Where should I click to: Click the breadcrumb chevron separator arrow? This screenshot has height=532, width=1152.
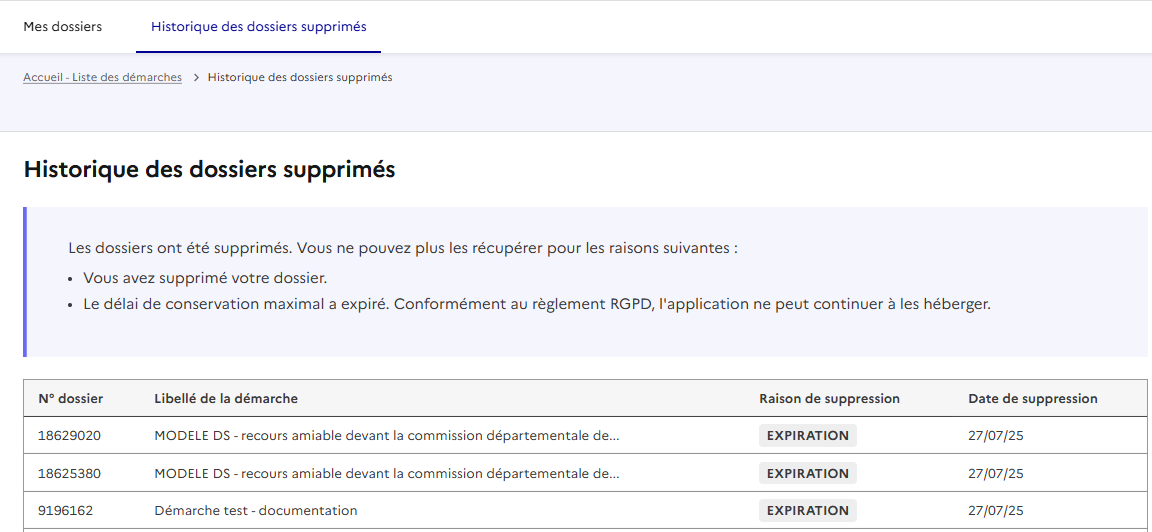pyautogui.click(x=196, y=78)
